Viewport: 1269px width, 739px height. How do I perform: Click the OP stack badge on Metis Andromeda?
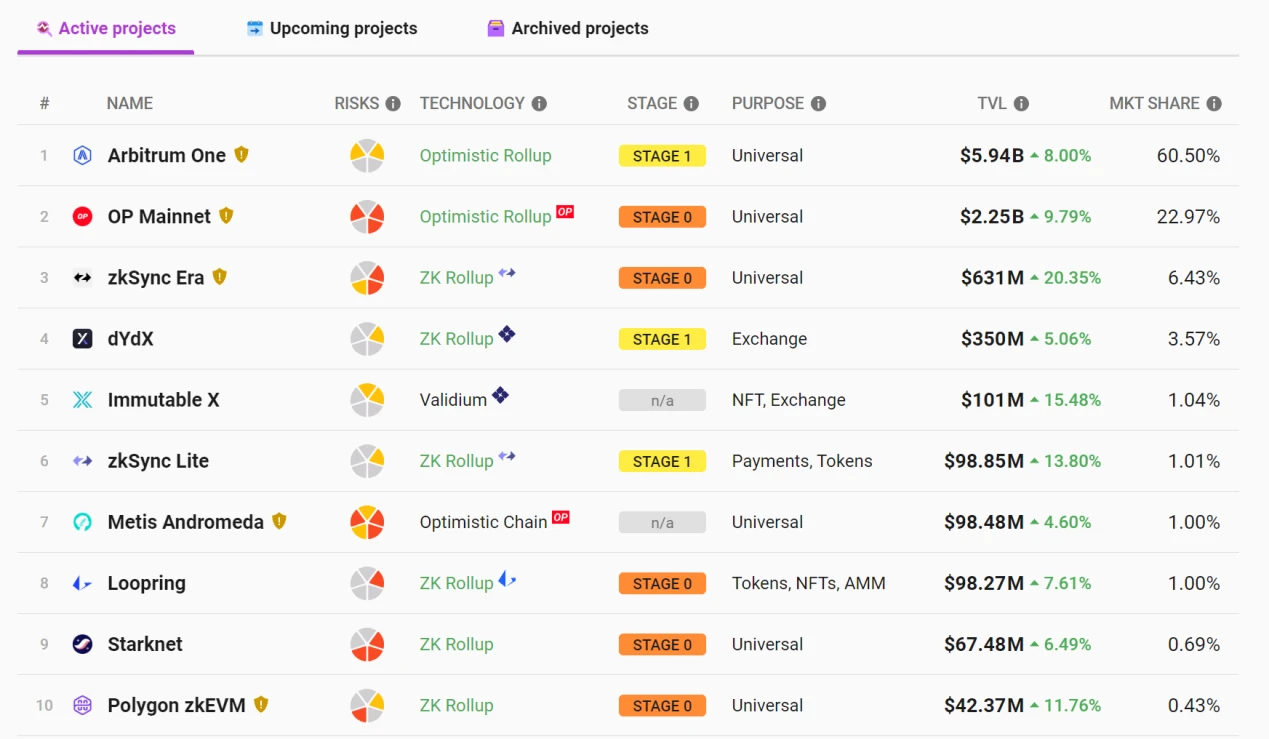point(561,517)
